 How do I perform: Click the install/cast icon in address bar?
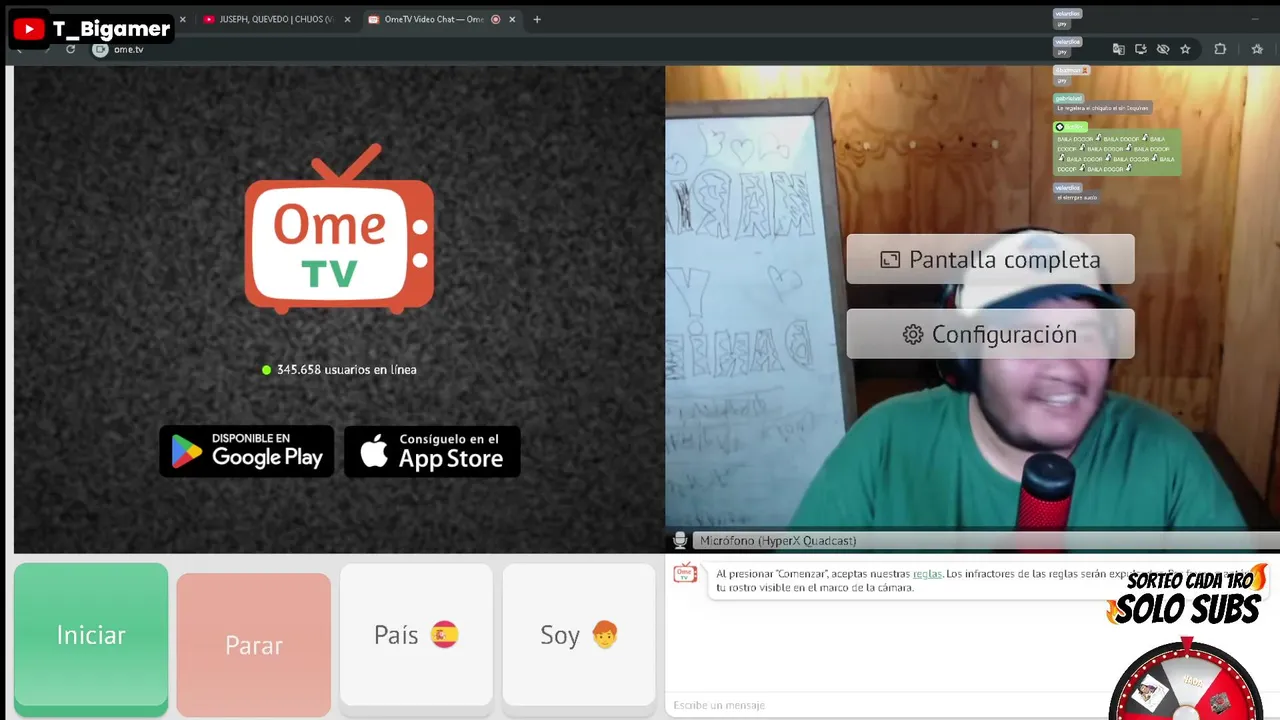click(x=1141, y=49)
